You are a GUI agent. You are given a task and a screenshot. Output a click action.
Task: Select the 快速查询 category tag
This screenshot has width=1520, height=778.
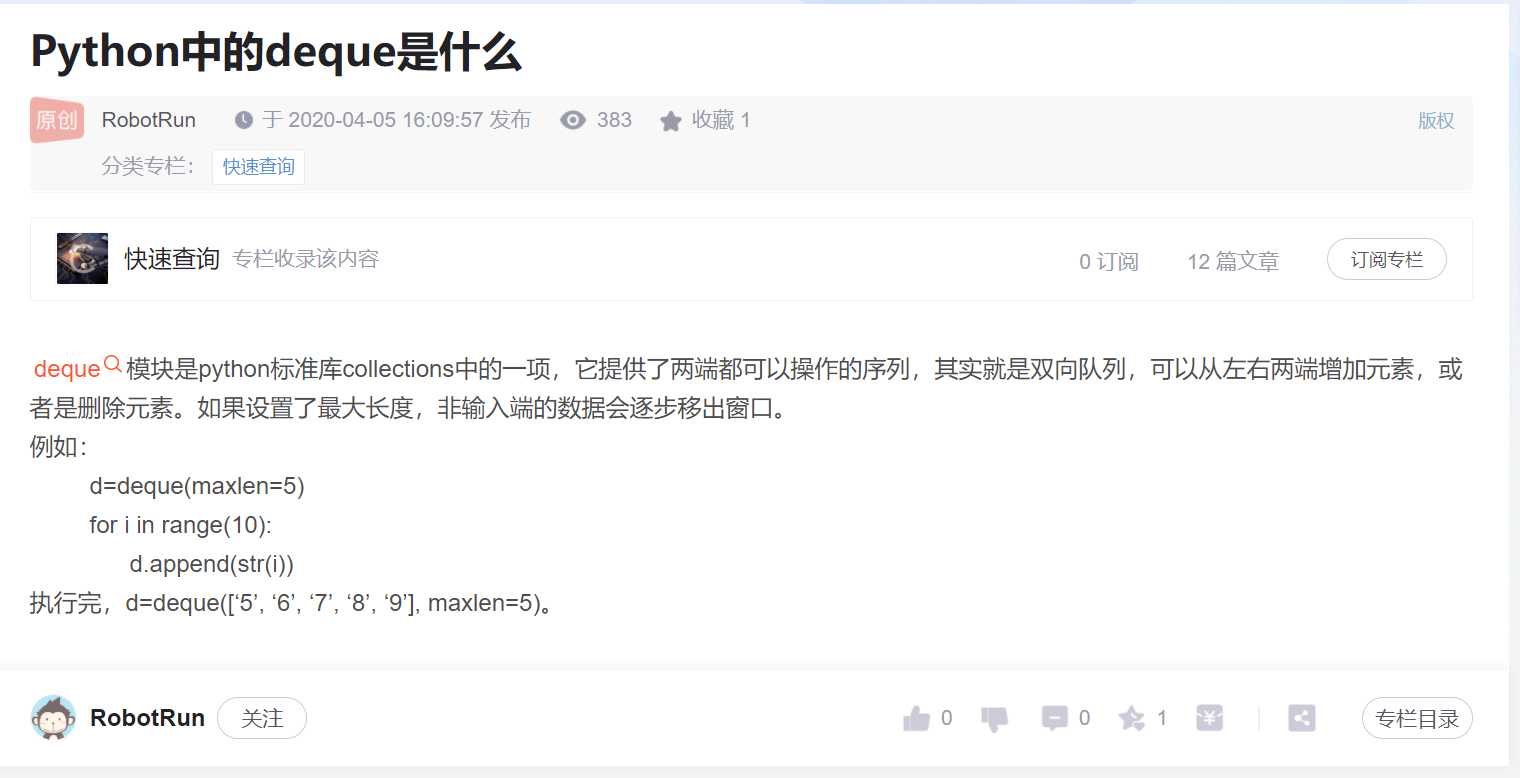(x=258, y=167)
